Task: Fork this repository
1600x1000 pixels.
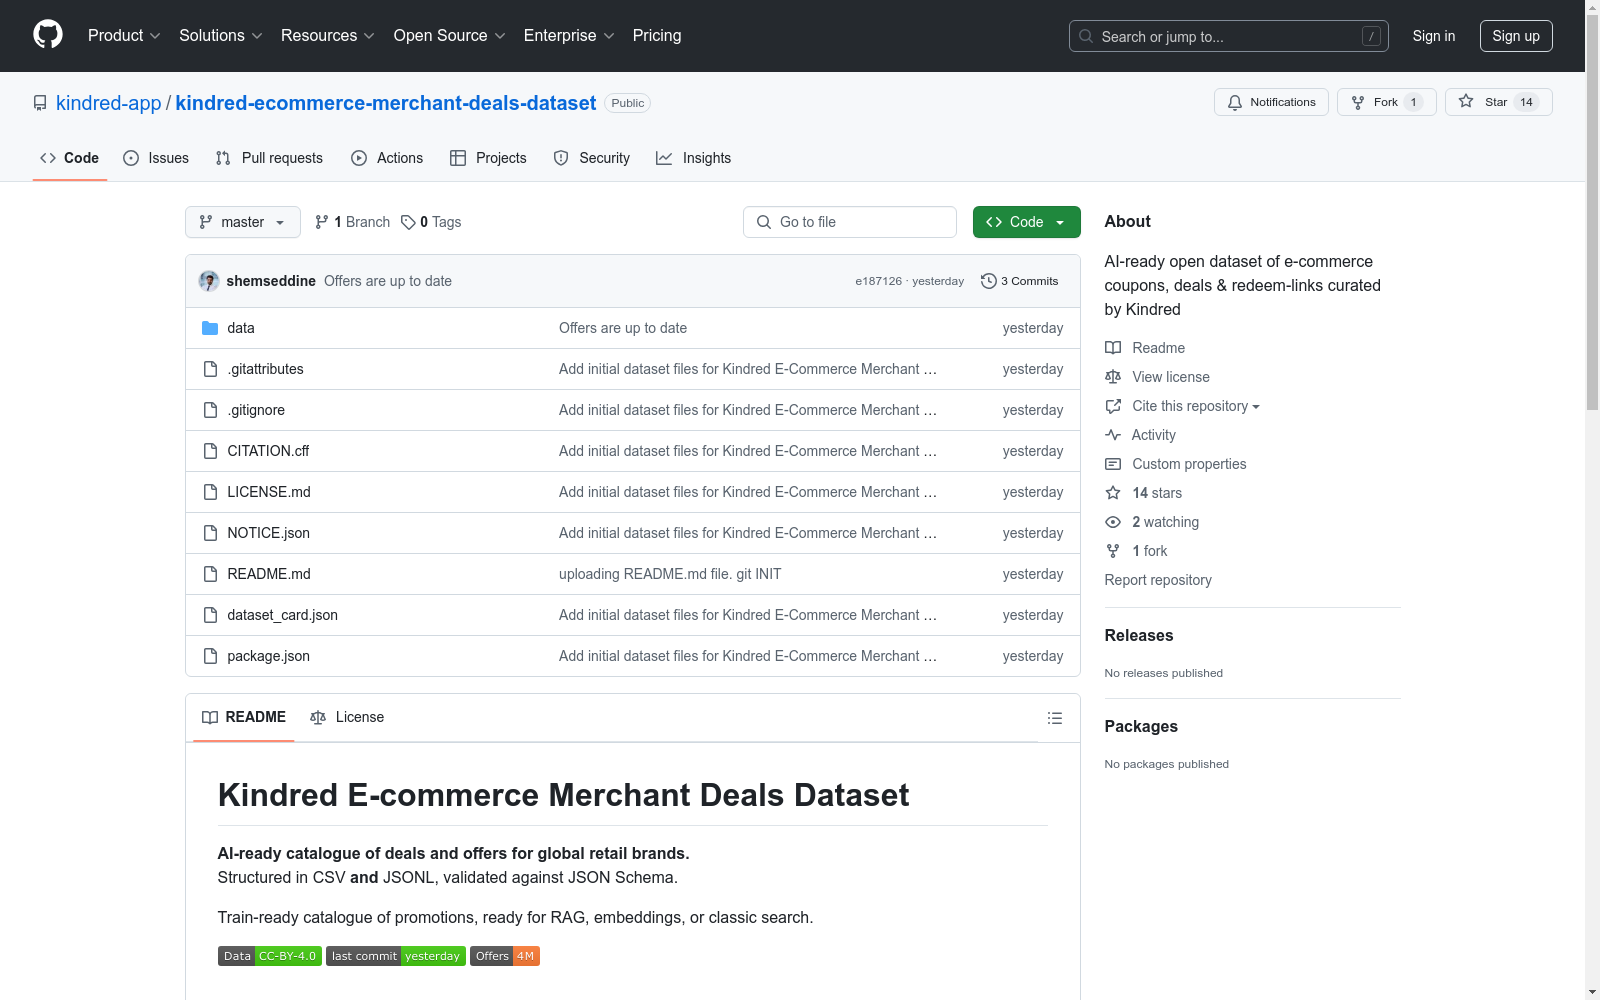Action: (x=1387, y=102)
